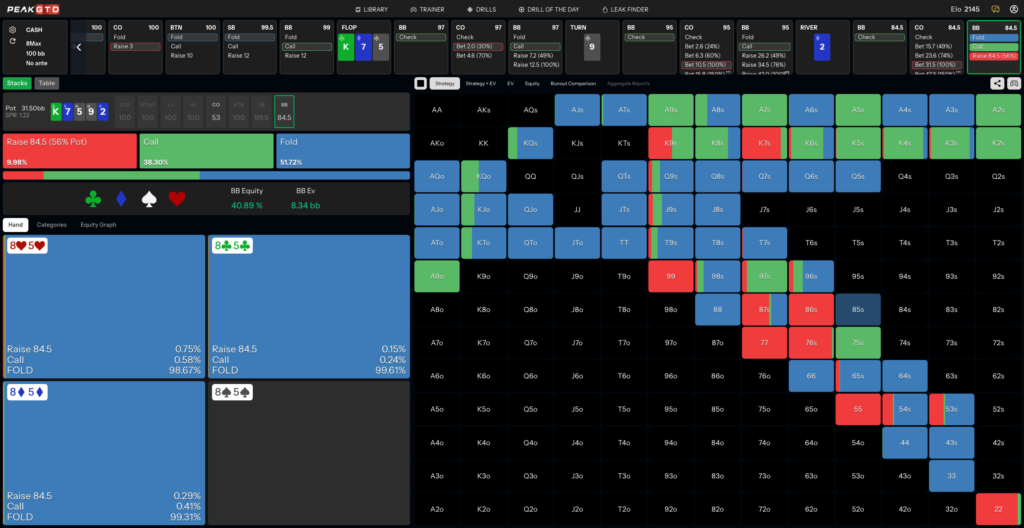Viewport: 1024px width, 528px height.
Task: Click the green Call 38.30% box
Action: 206,151
